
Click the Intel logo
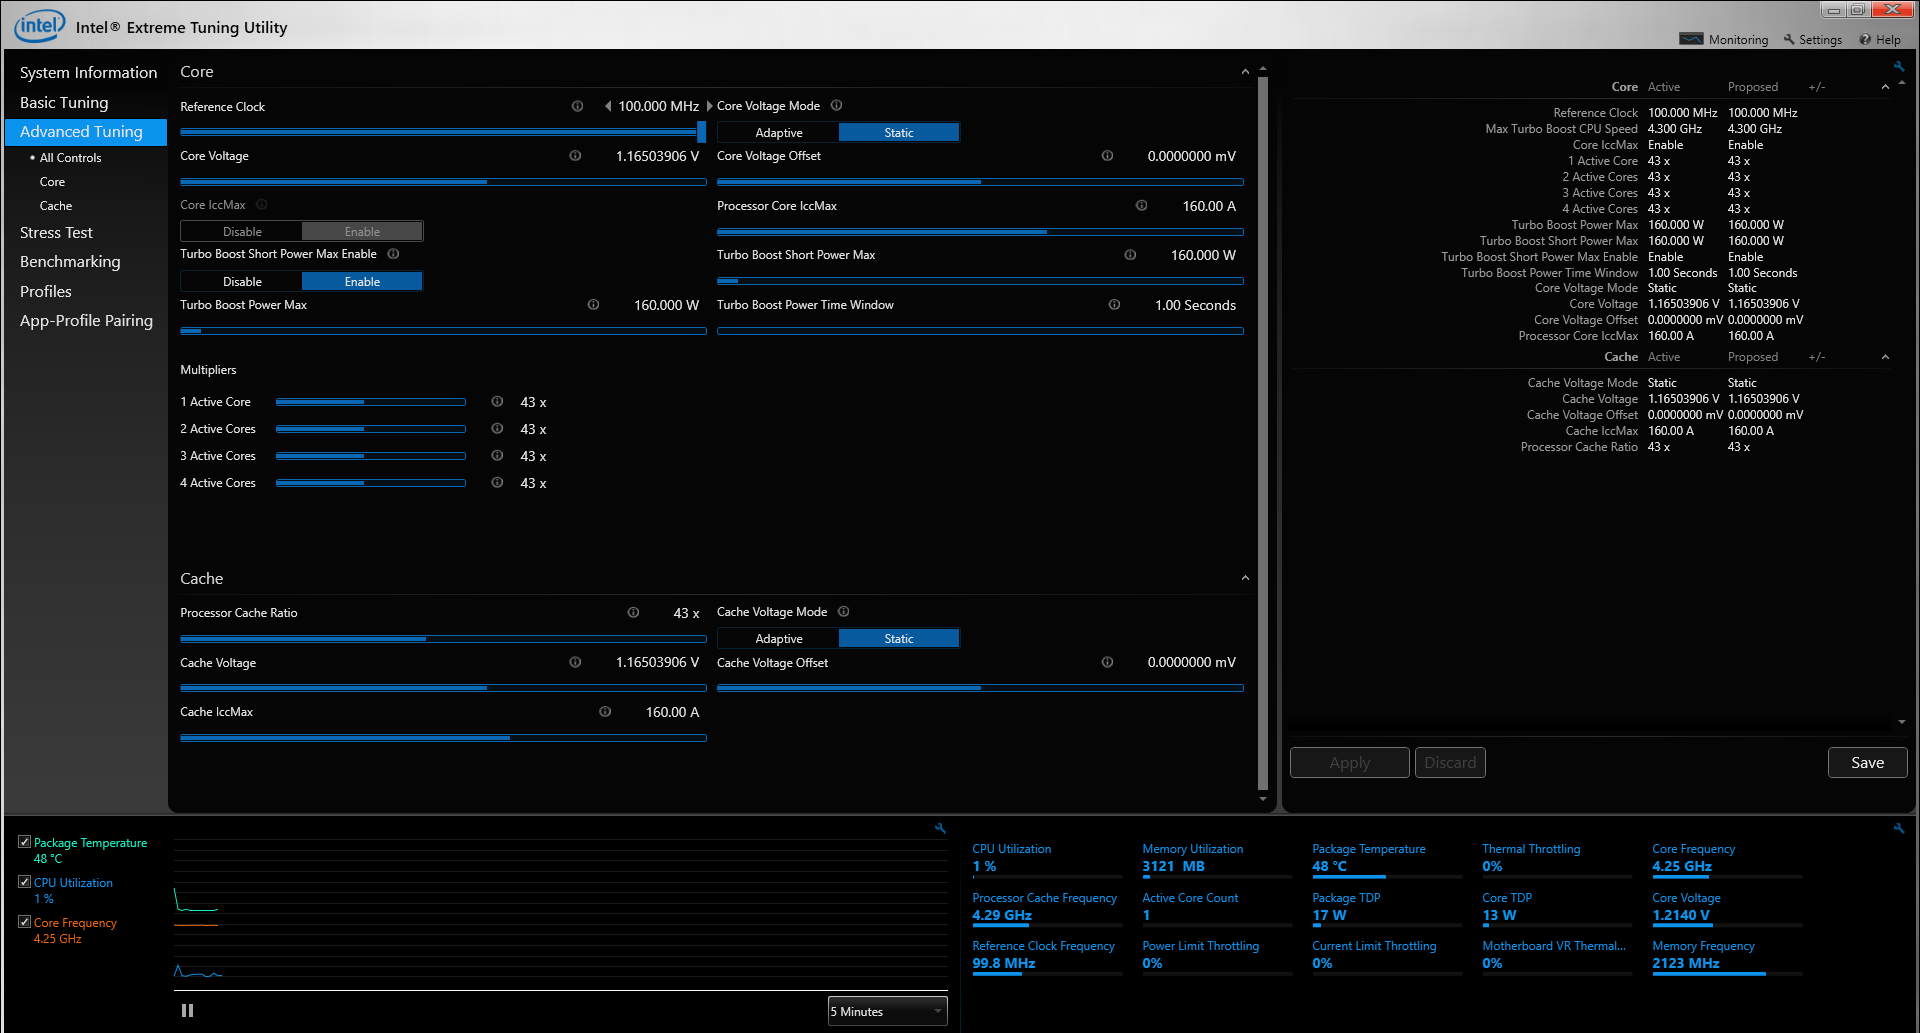click(39, 26)
